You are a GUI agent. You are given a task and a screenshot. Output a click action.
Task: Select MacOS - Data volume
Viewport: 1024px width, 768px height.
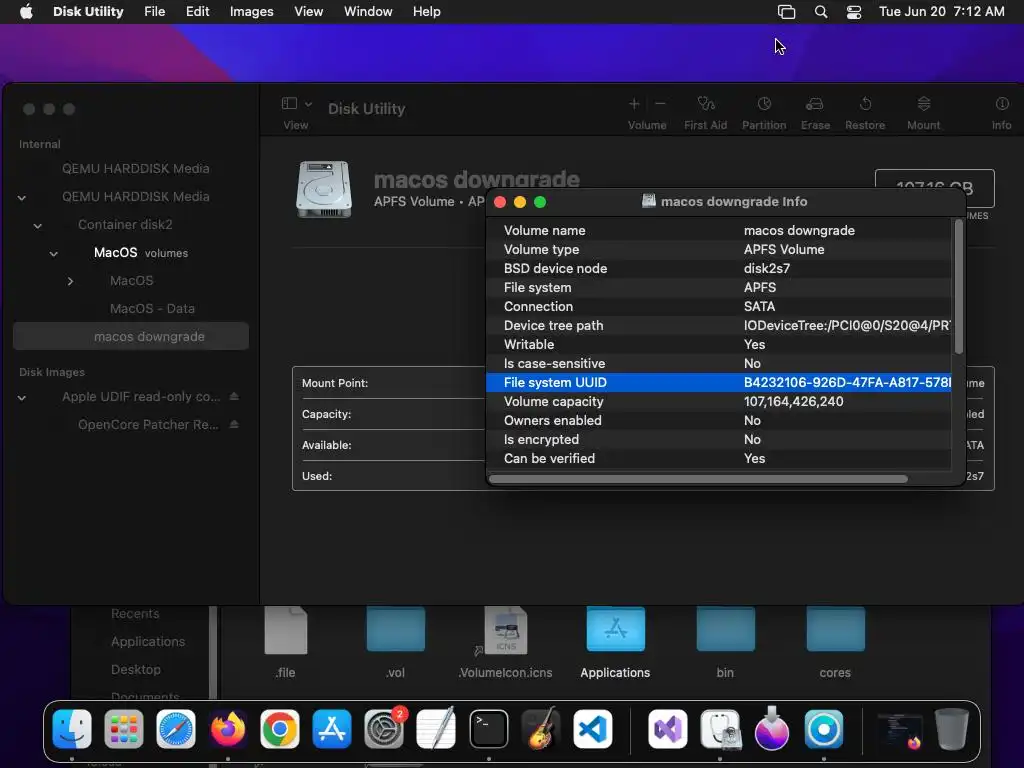pyautogui.click(x=152, y=308)
